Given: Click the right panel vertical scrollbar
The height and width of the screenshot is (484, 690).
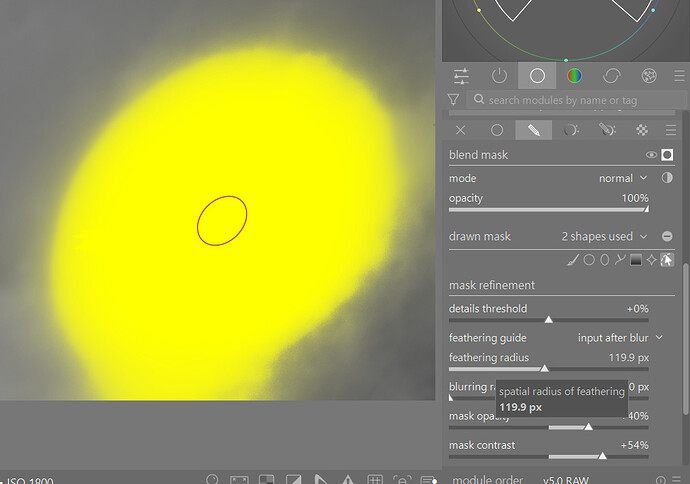Looking at the screenshot, I should point(685,339).
